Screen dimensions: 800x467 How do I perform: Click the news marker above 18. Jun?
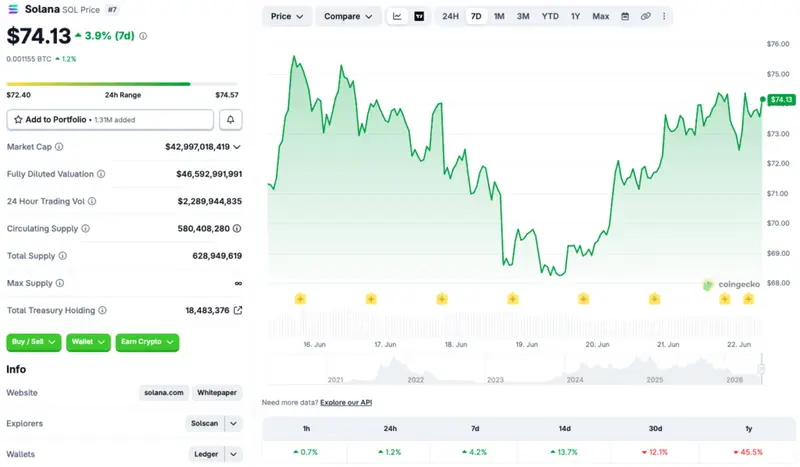coord(442,299)
